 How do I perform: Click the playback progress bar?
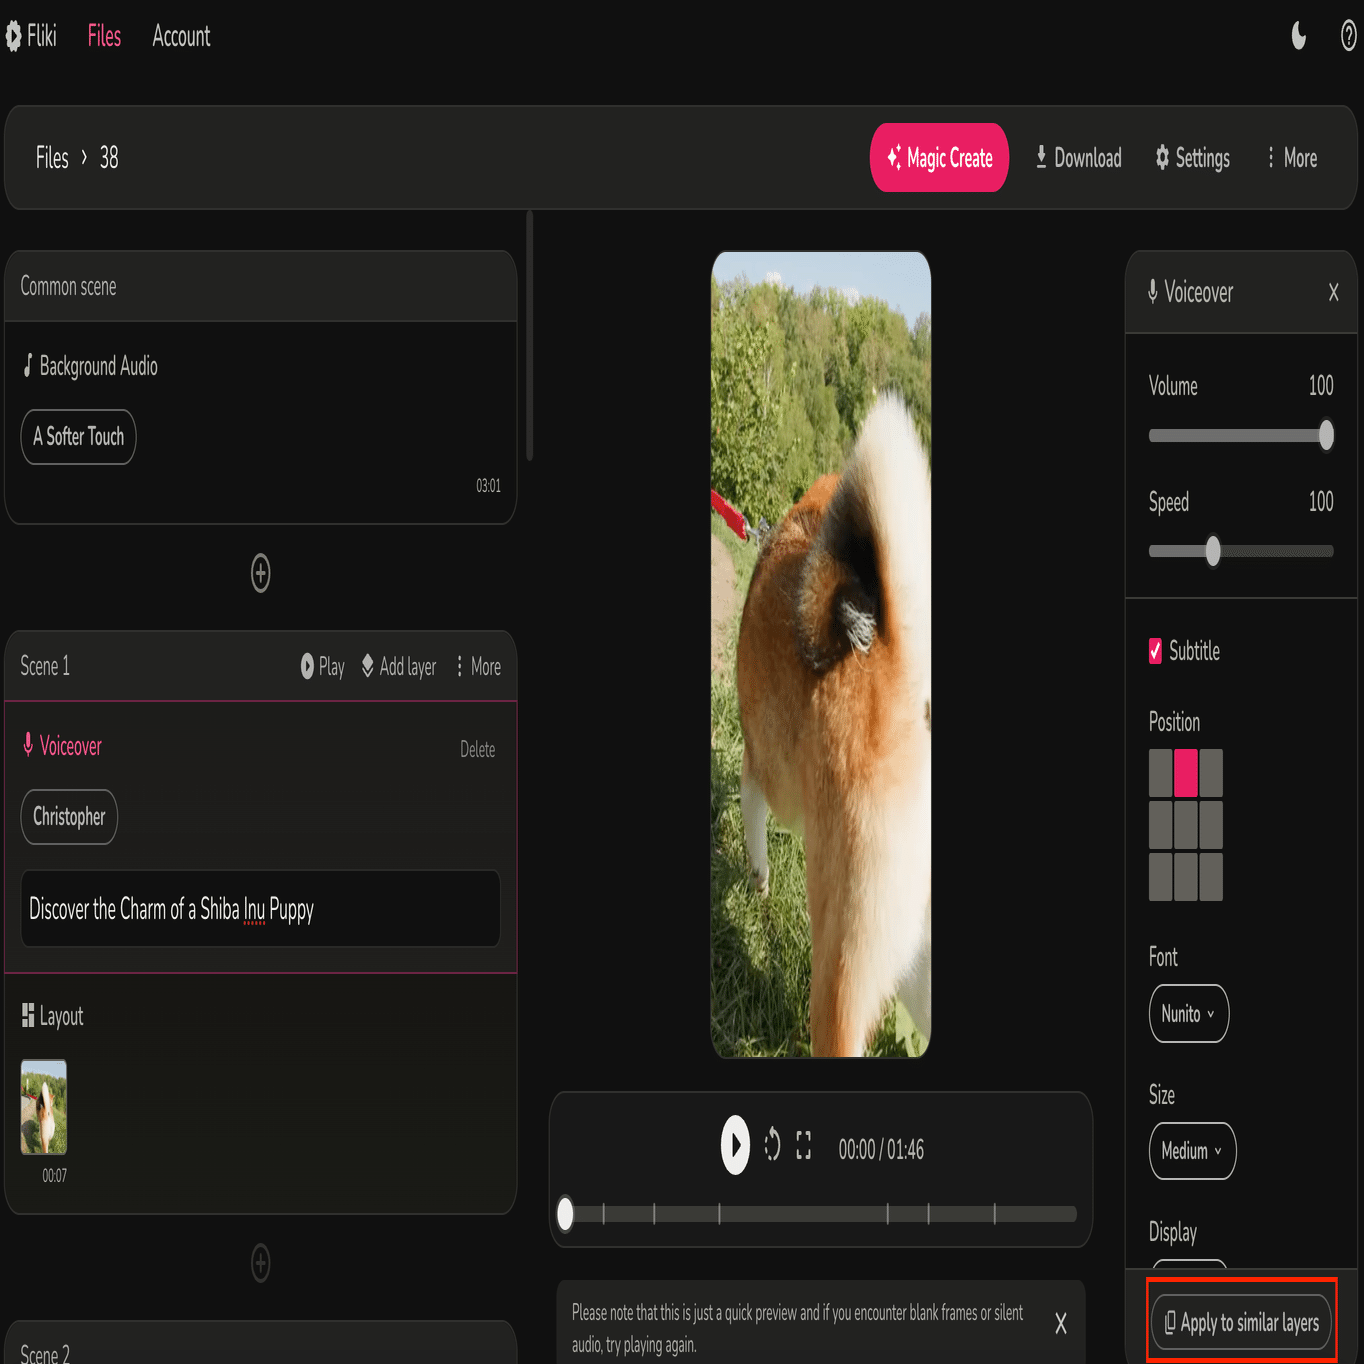pyautogui.click(x=820, y=1214)
